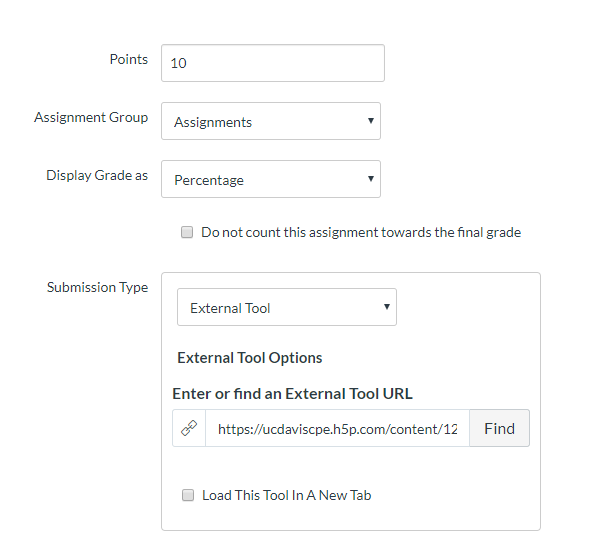Enable 'Do not count this assignment' checkbox
This screenshot has height=540, width=591.
(187, 232)
